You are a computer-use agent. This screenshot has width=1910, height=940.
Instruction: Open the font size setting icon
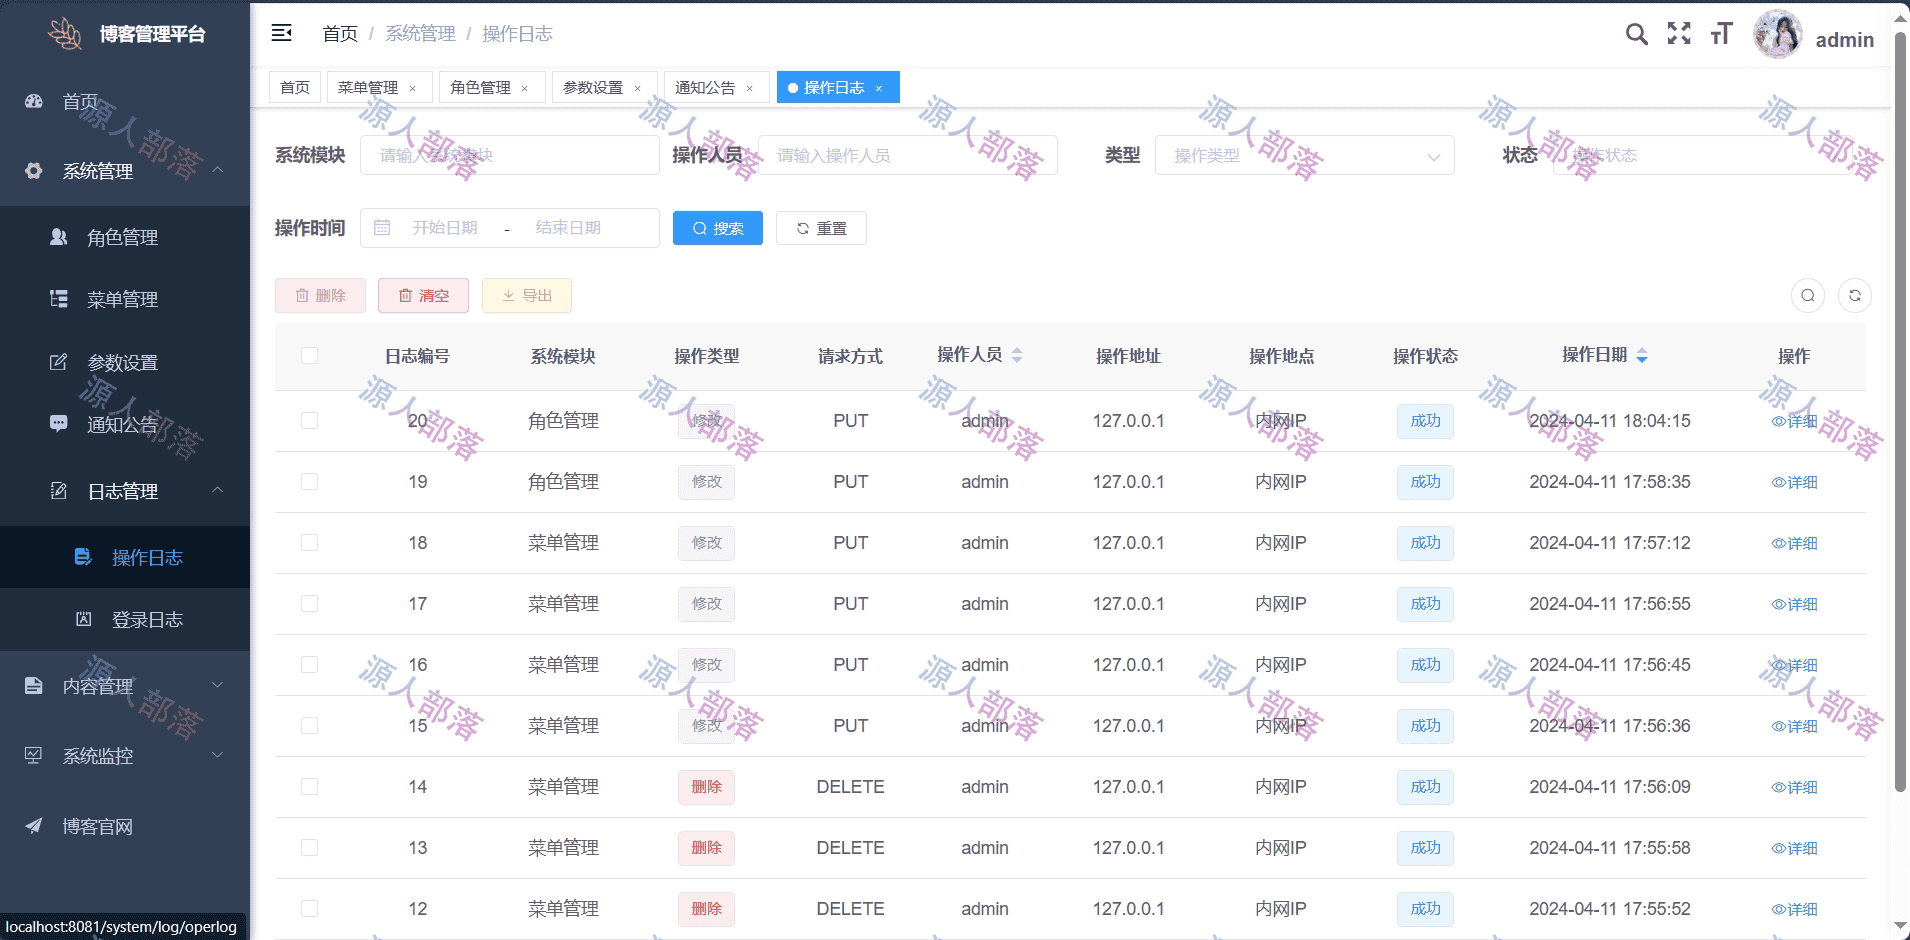pos(1721,34)
